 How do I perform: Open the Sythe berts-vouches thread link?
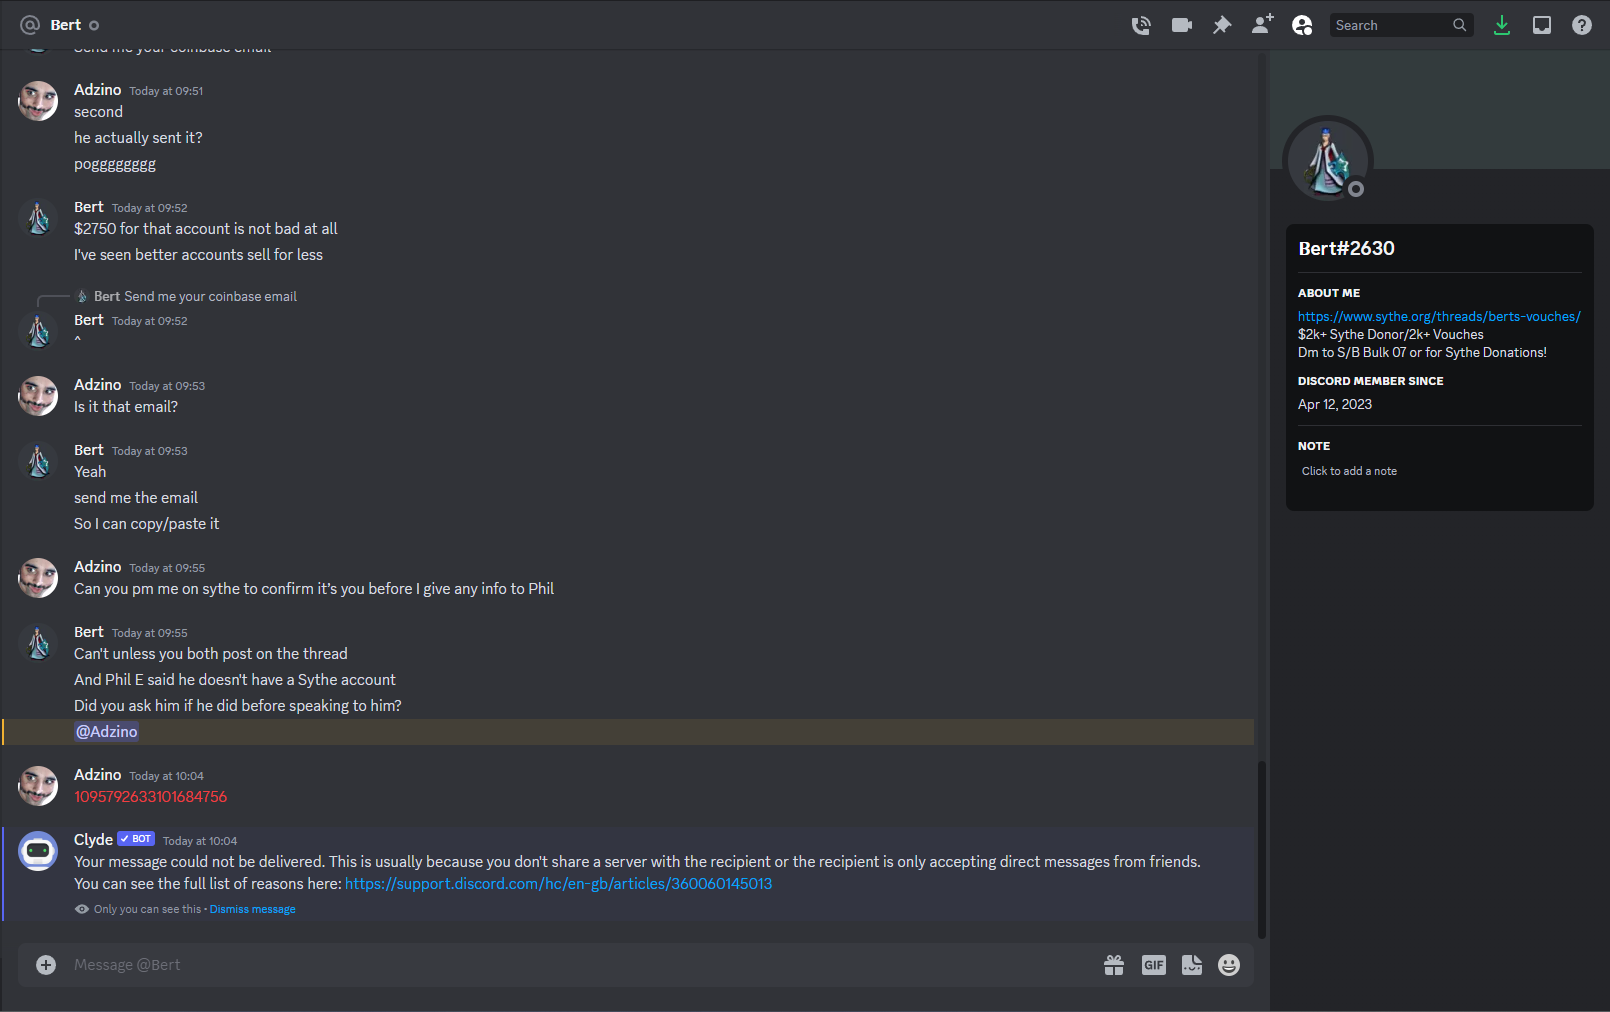coord(1439,316)
